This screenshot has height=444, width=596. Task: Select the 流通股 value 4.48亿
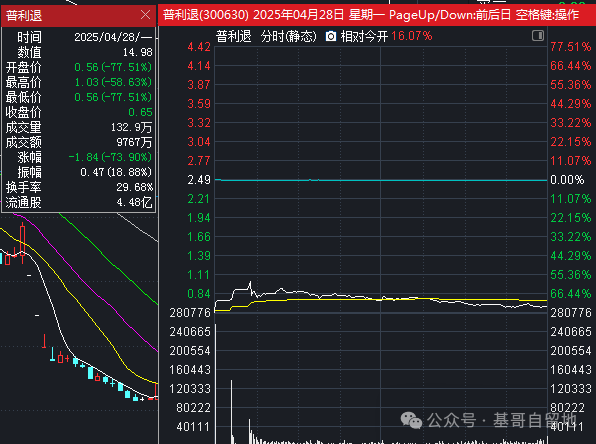[134, 202]
